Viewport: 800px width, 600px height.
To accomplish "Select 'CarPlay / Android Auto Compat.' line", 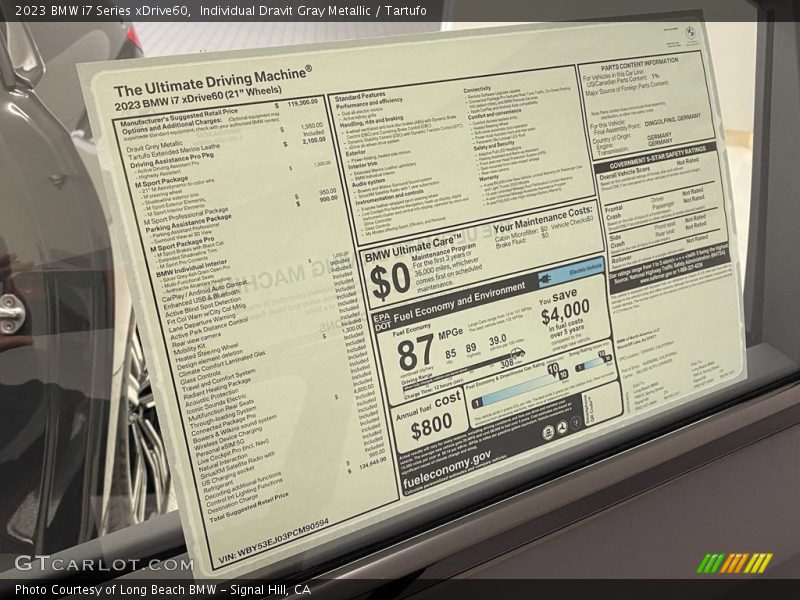I will point(205,291).
